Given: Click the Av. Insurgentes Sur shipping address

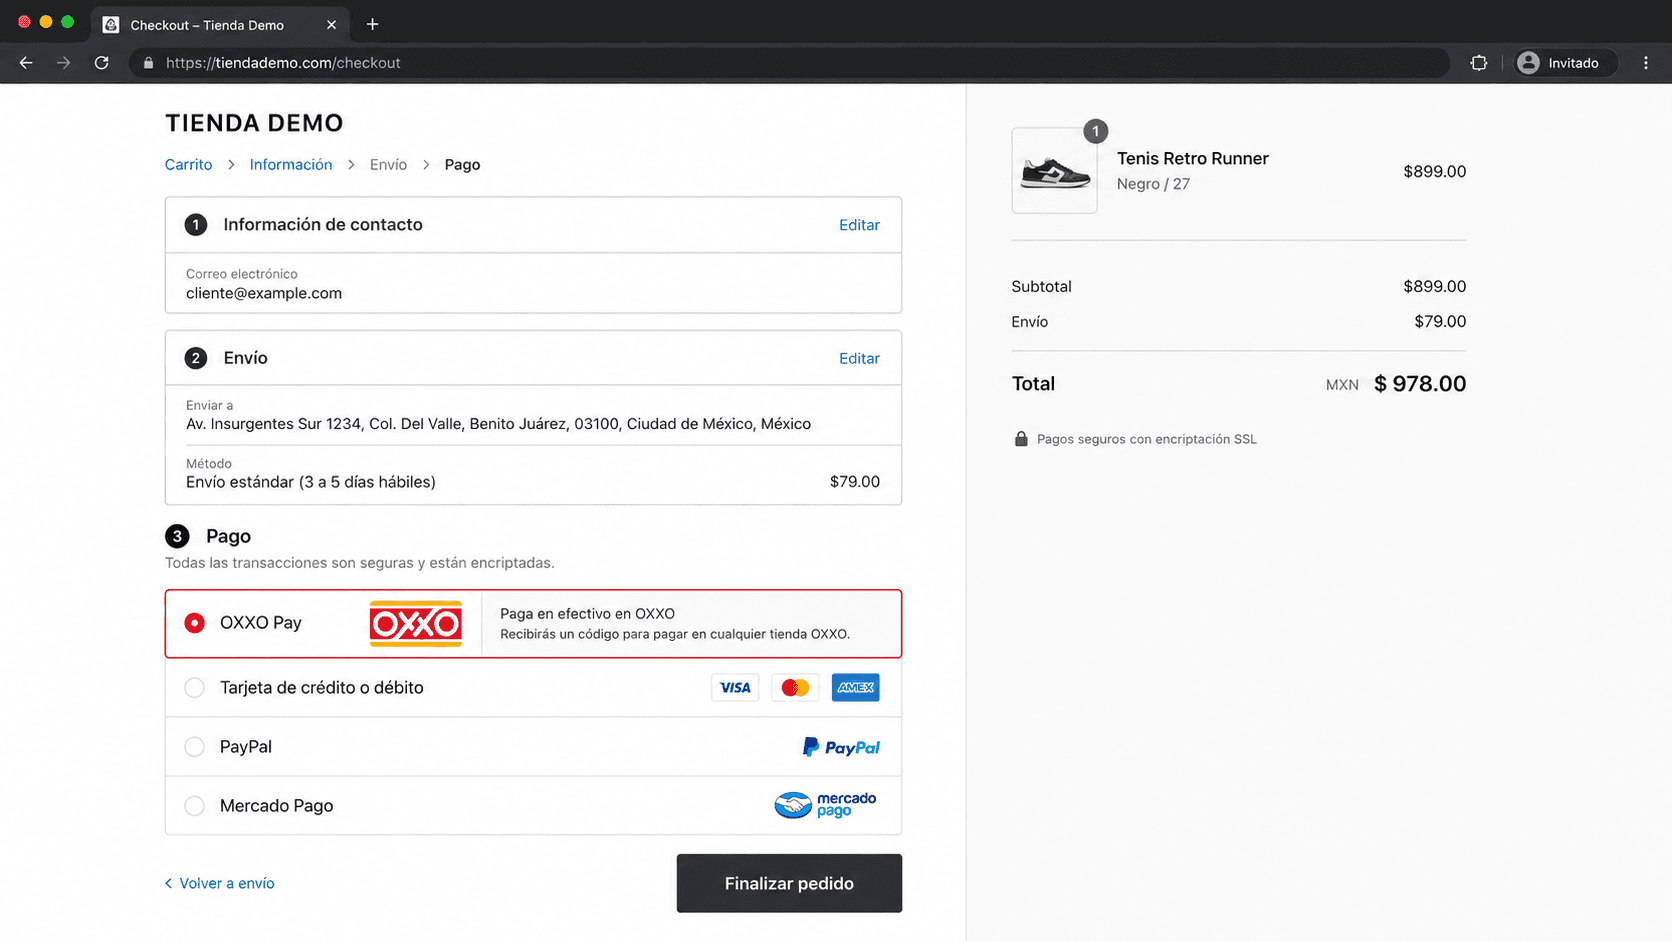Looking at the screenshot, I should 498,424.
